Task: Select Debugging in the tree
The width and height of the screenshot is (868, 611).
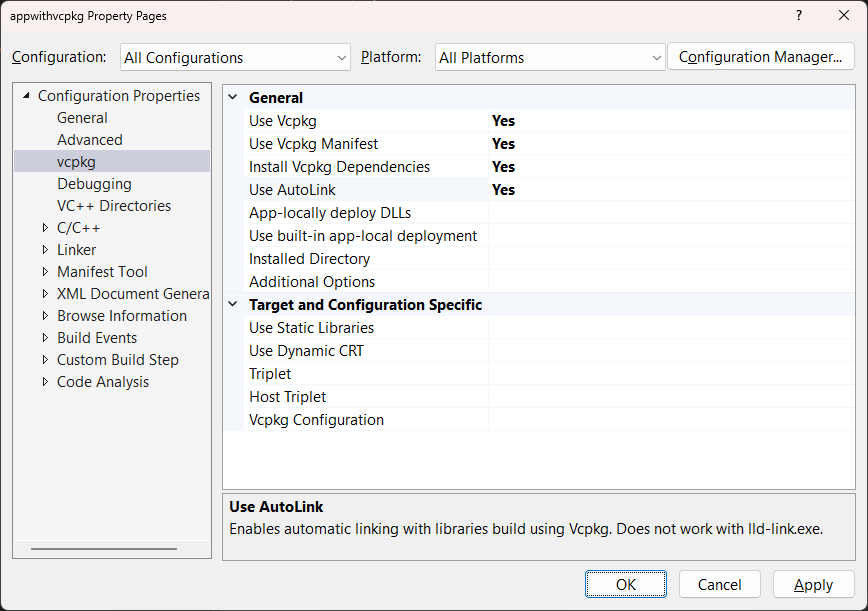Action: [94, 184]
